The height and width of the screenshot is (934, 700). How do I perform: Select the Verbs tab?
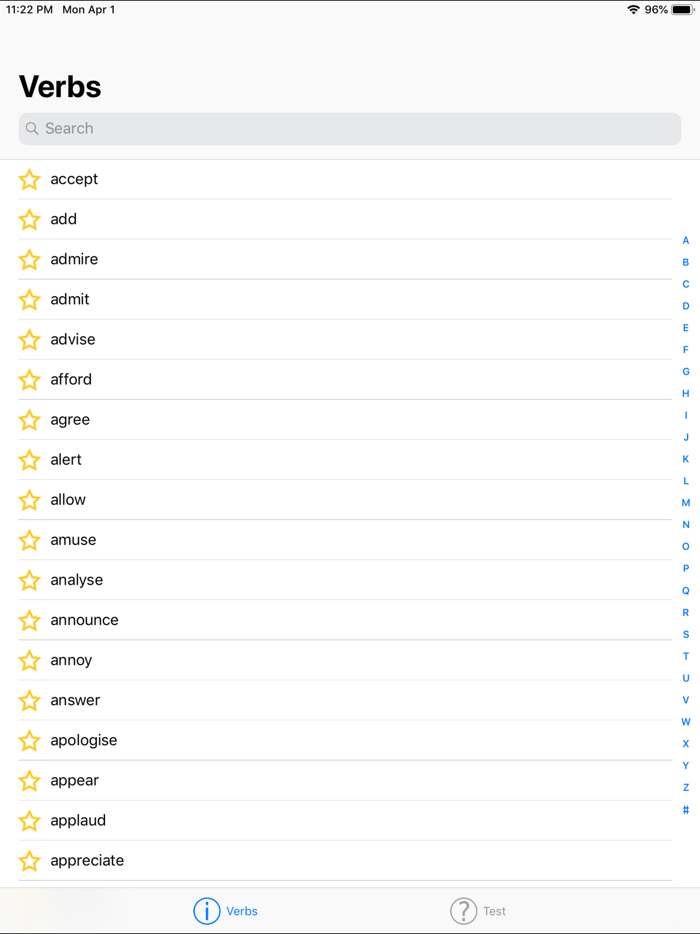[x=226, y=911]
